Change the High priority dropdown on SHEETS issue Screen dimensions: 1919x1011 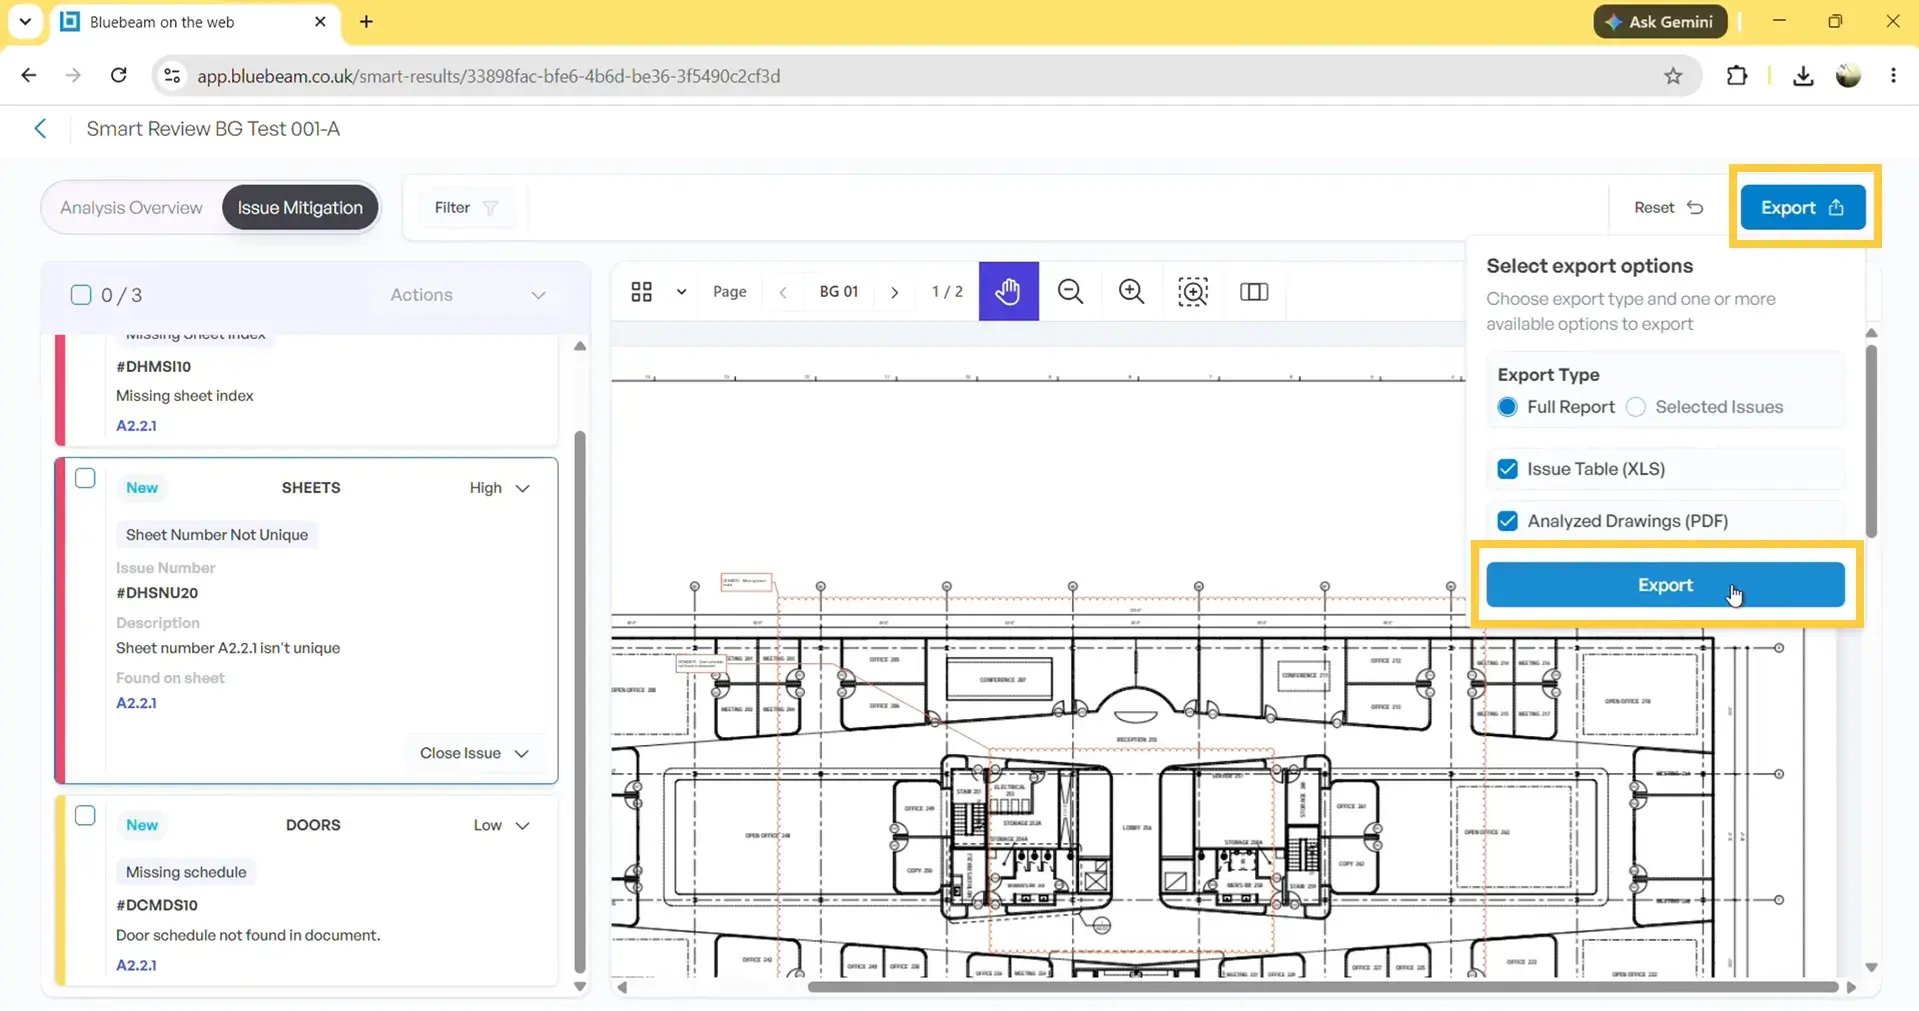(499, 488)
